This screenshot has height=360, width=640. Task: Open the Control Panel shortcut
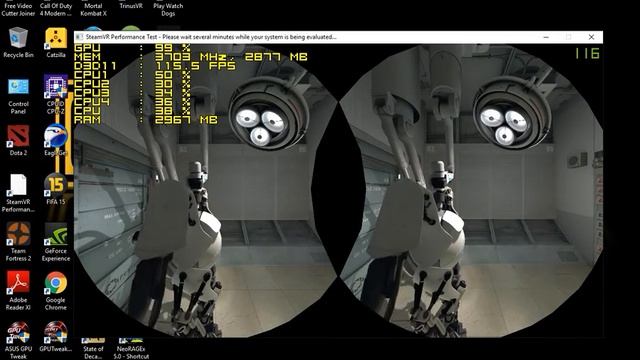tap(18, 96)
